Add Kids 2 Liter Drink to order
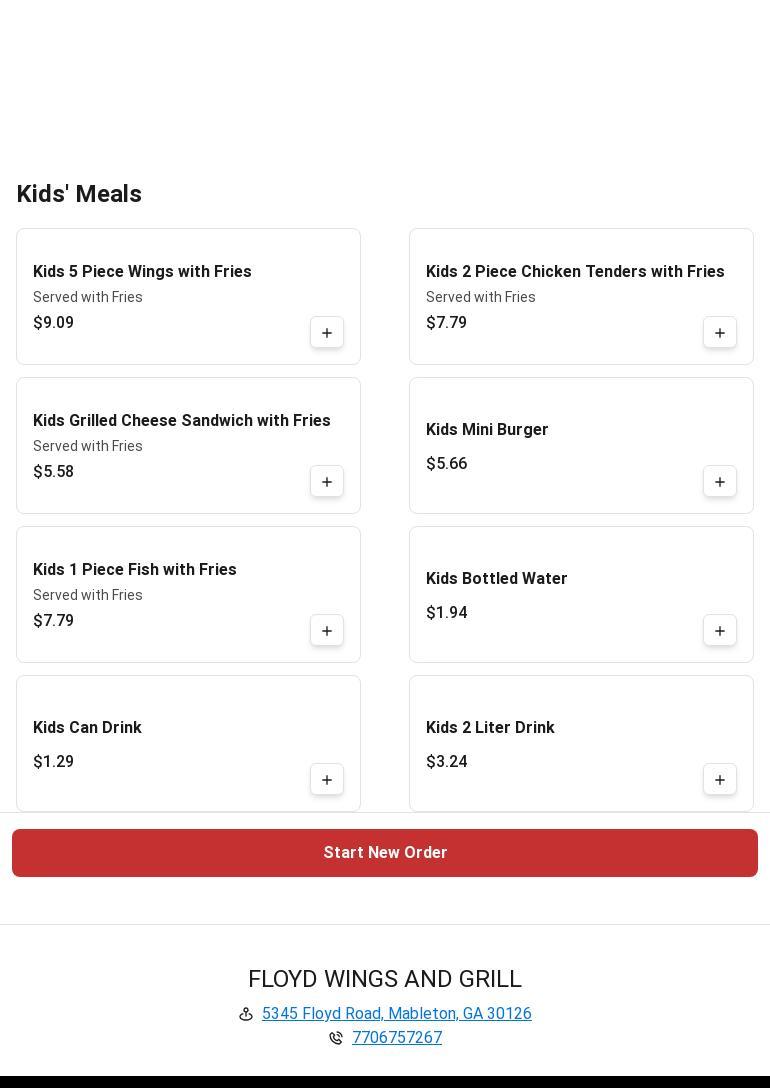This screenshot has width=770, height=1088. tap(720, 780)
